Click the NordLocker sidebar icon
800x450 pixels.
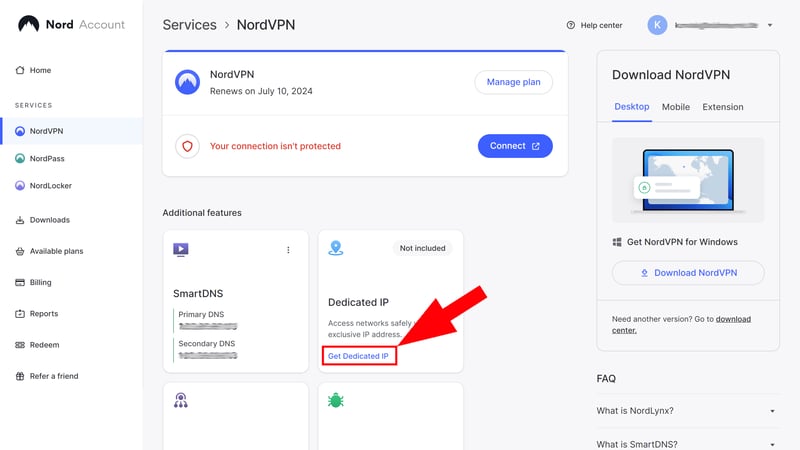pos(20,186)
